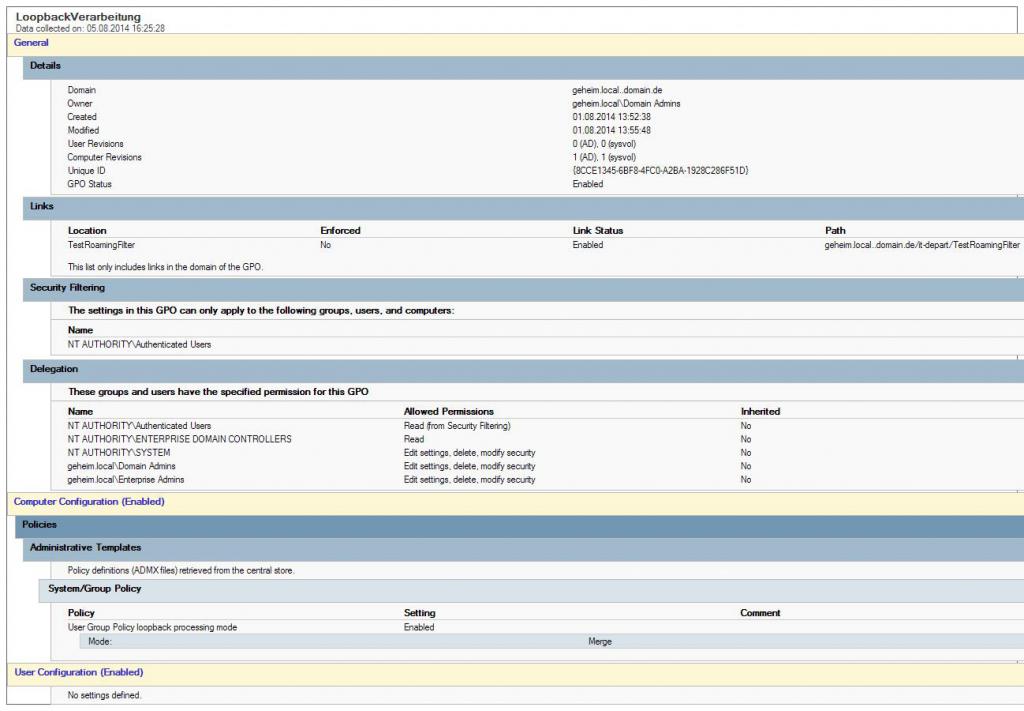Select the link path ending in /TestRoamingFilter
Viewport: 1024px width, 711px height.
(922, 245)
